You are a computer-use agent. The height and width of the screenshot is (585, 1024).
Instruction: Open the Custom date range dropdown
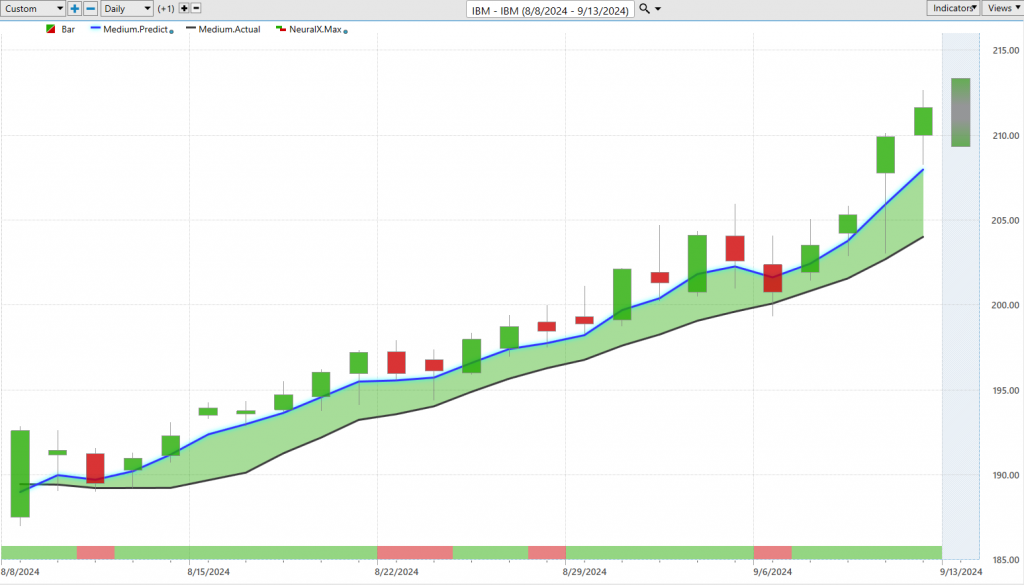[x=33, y=8]
